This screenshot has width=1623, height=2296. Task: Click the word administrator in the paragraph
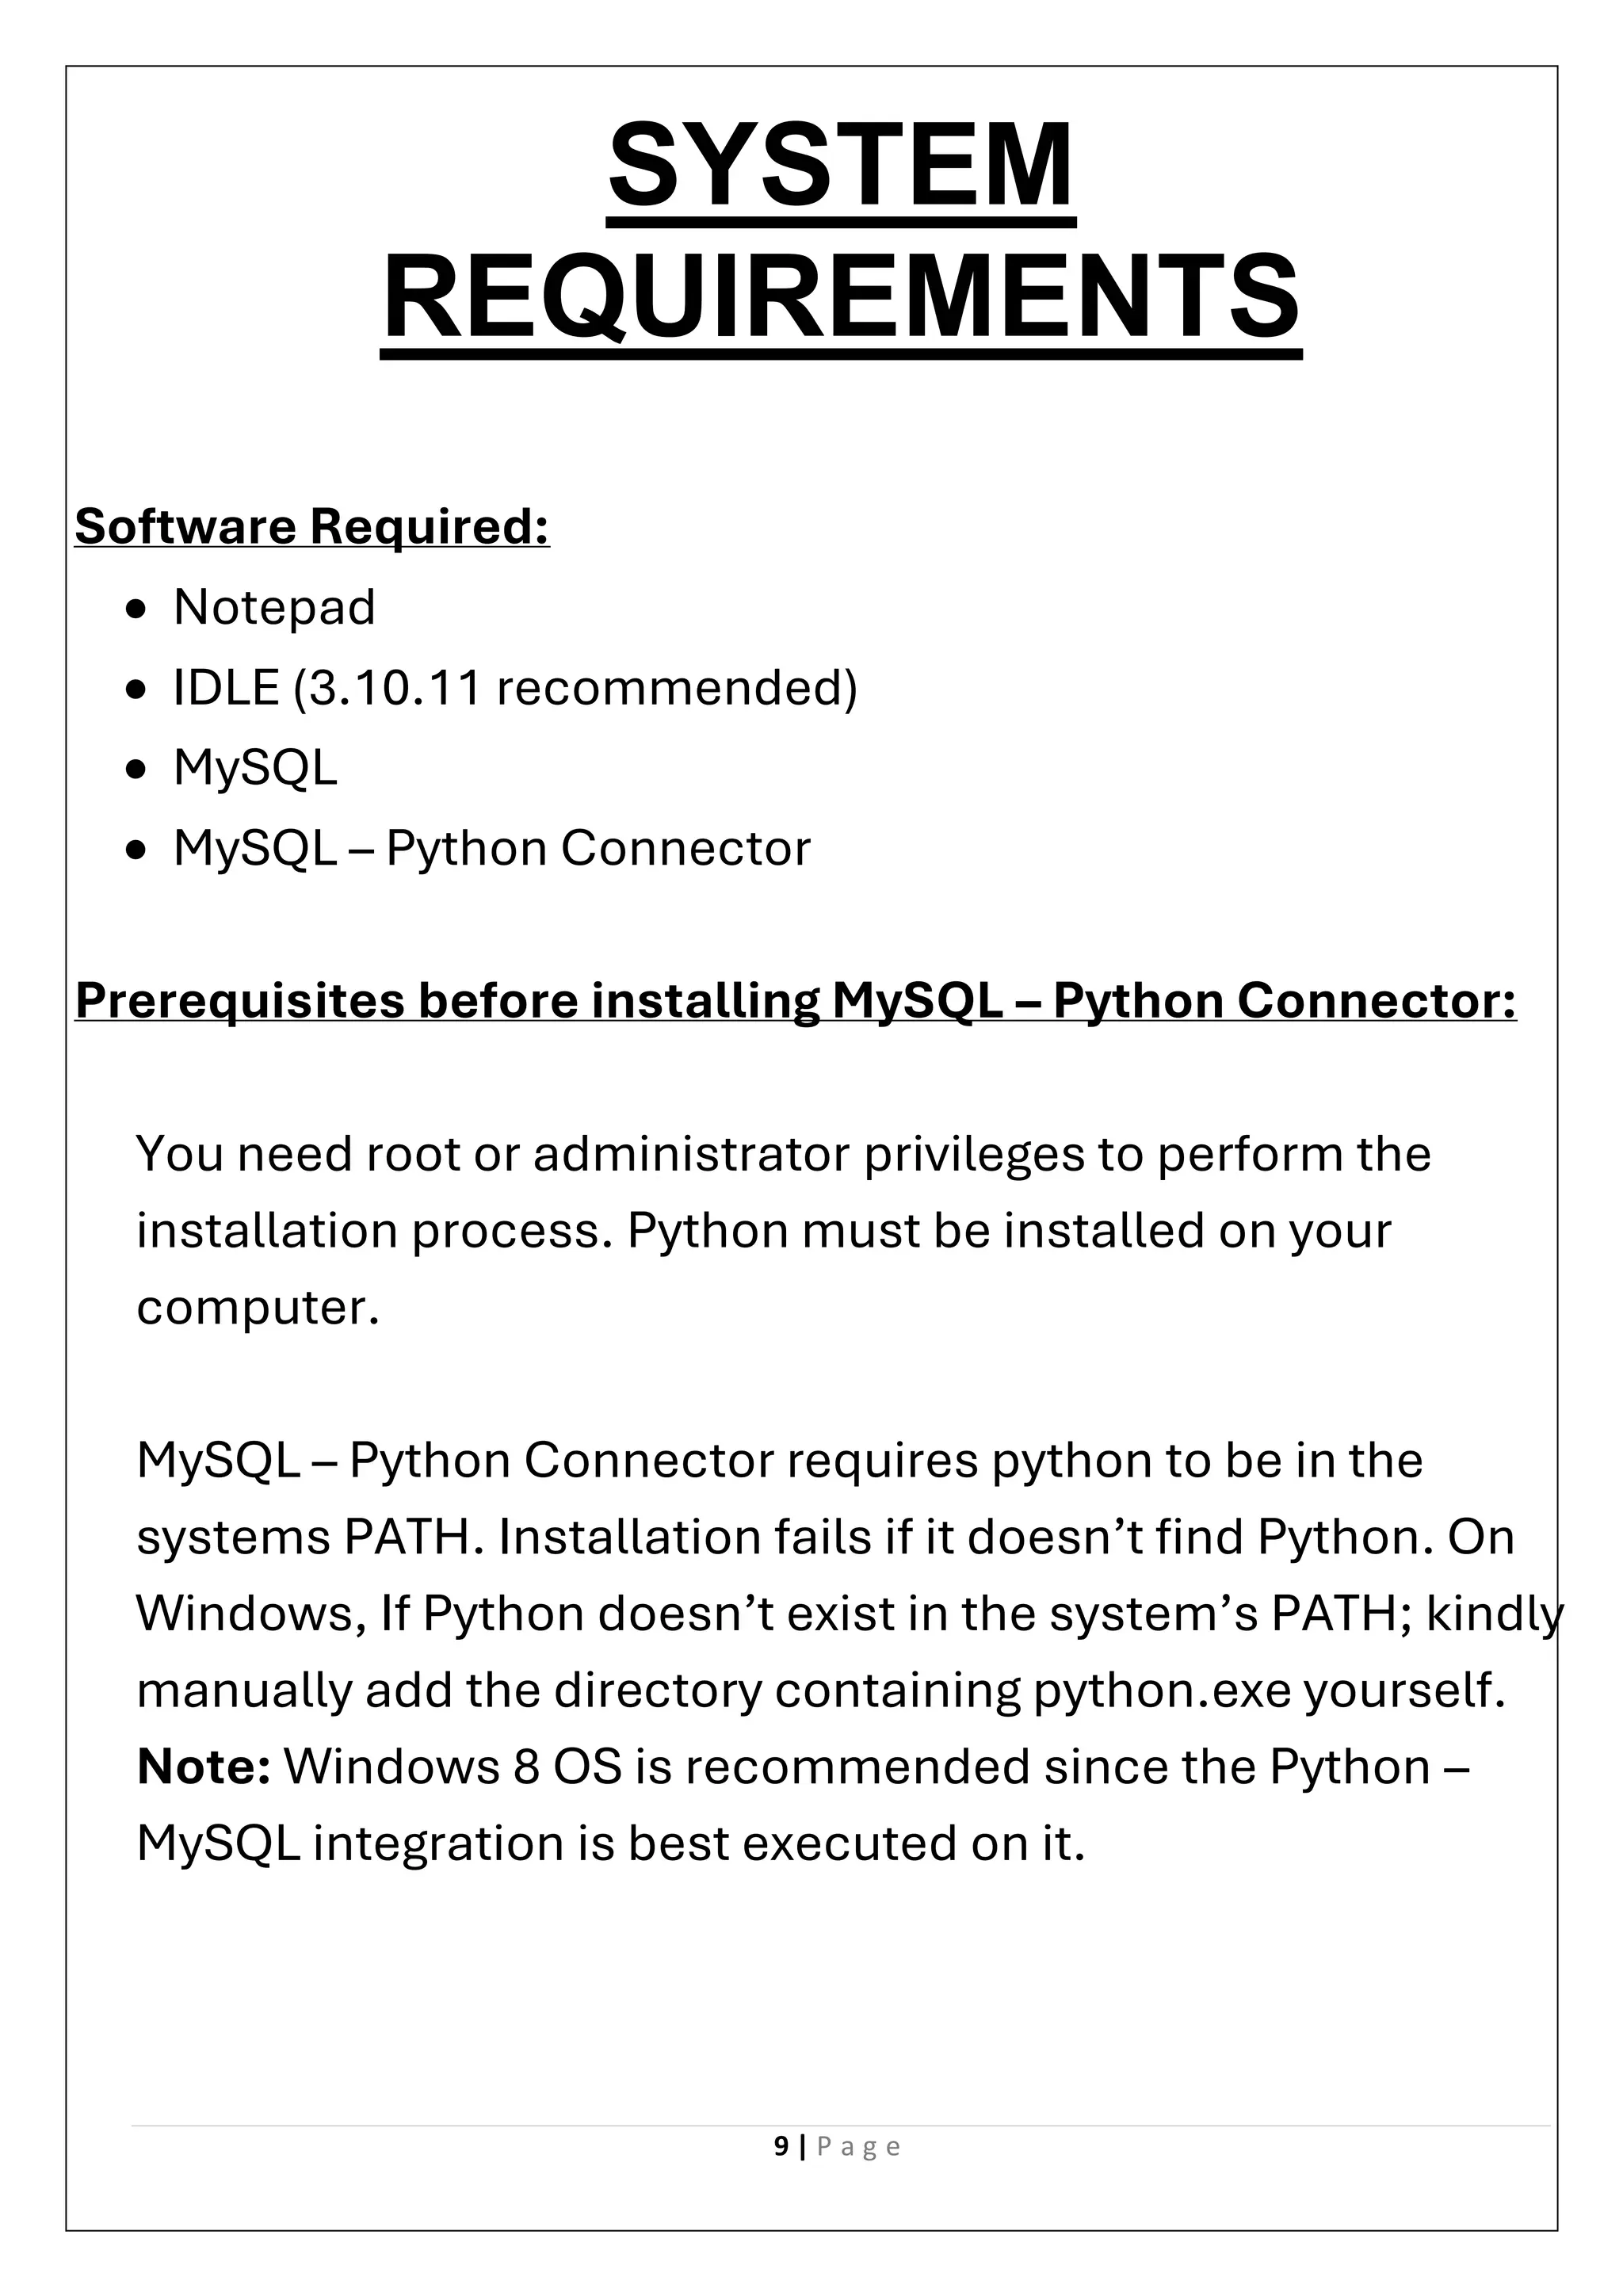[x=690, y=1154]
